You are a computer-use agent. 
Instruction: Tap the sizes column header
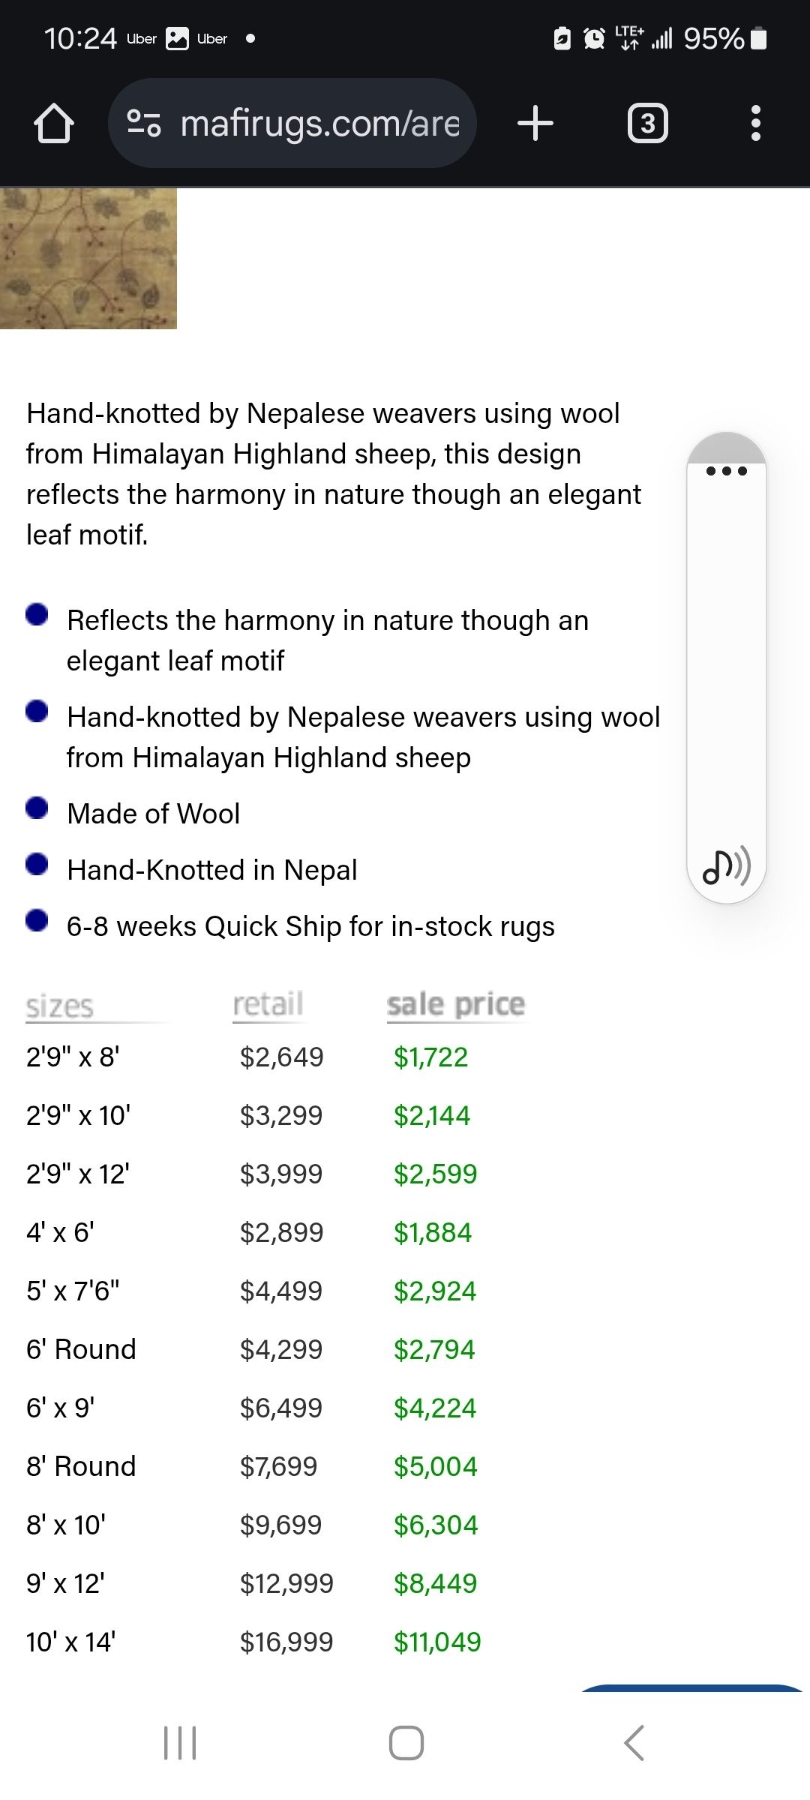[60, 1006]
